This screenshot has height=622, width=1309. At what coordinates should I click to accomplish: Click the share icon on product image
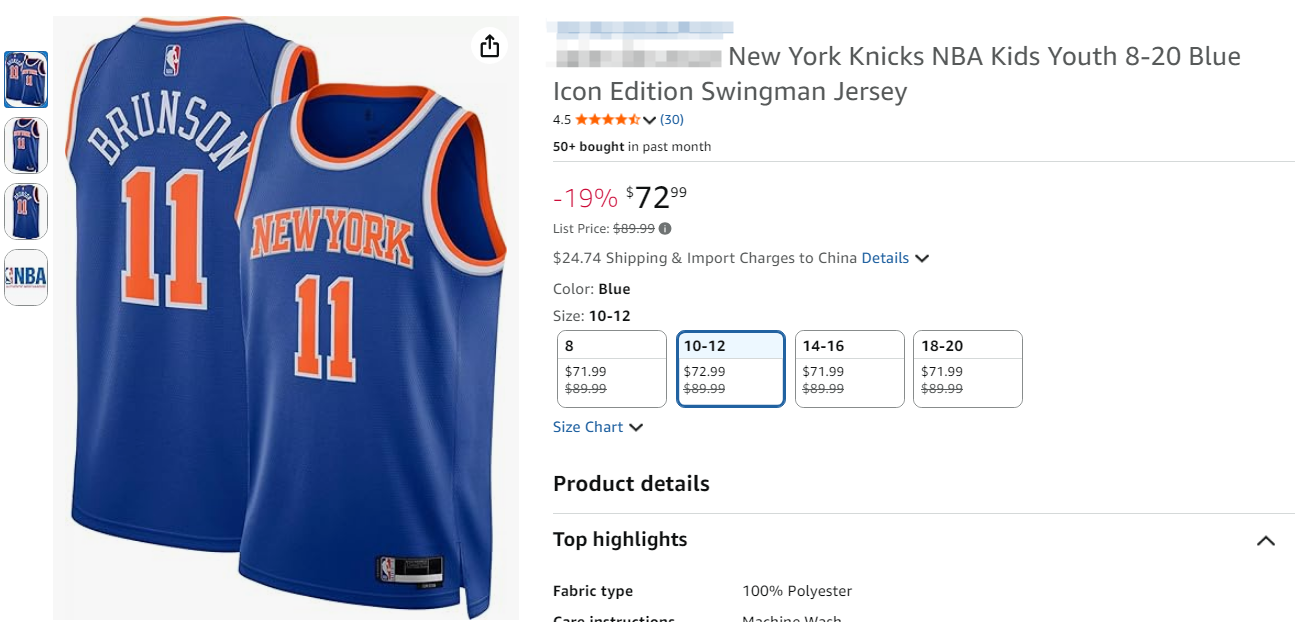[489, 46]
